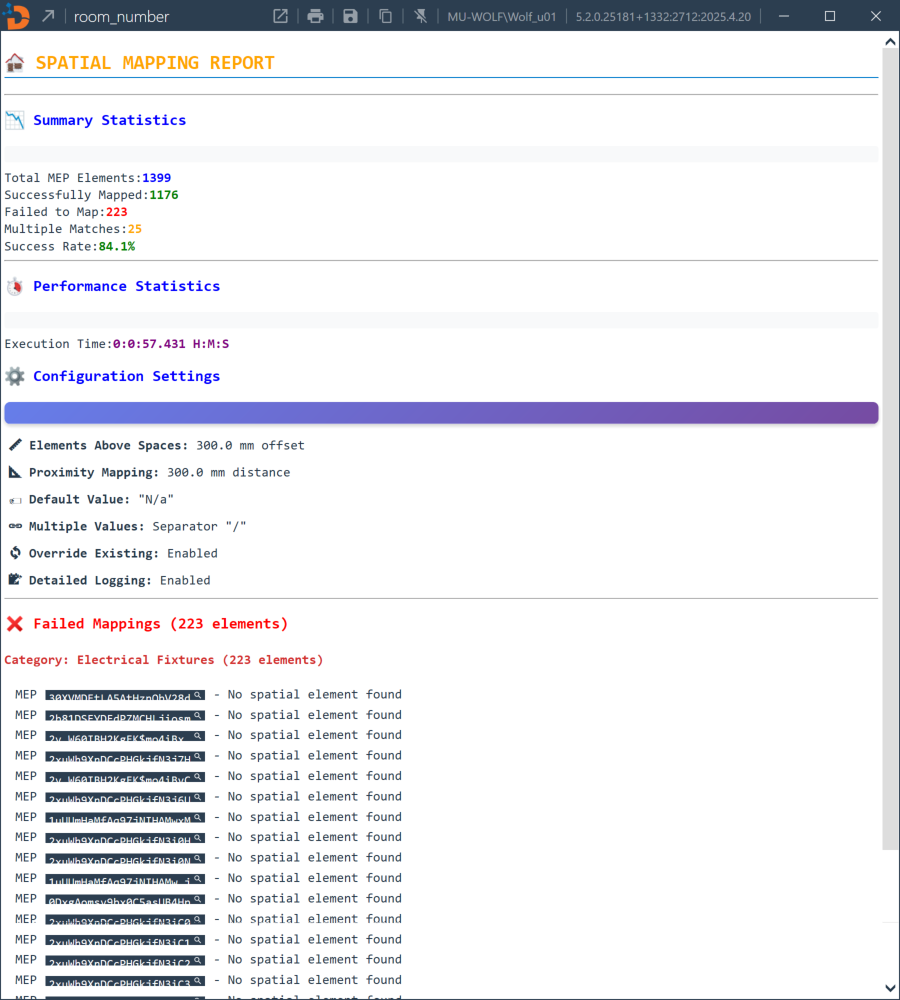Click magnifier on element 0DxgAomsy9bx0C5asUB4Hp

(x=198, y=899)
